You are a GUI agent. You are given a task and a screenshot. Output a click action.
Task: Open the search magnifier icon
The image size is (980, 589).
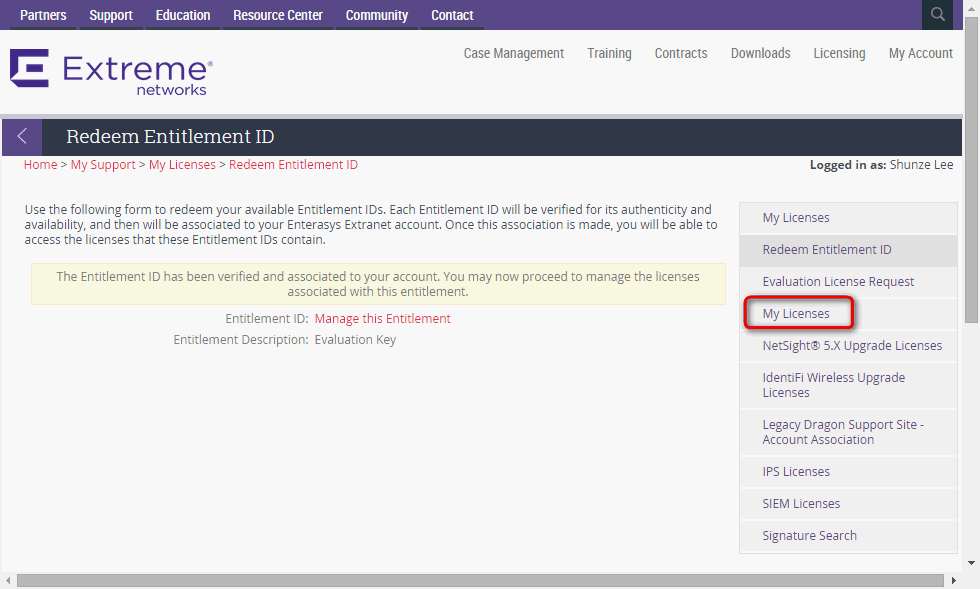[937, 14]
